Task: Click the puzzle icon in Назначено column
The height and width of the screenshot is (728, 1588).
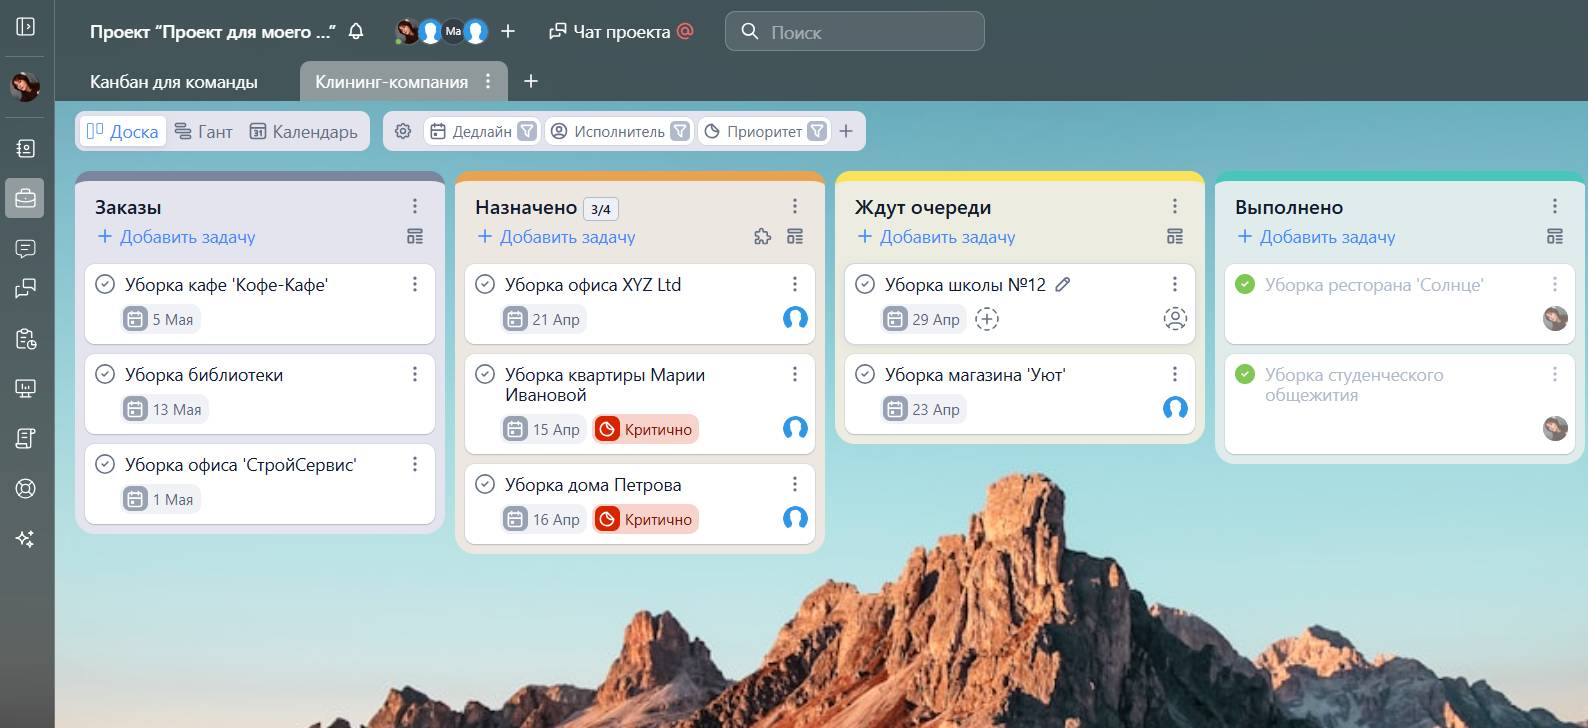Action: (x=762, y=237)
